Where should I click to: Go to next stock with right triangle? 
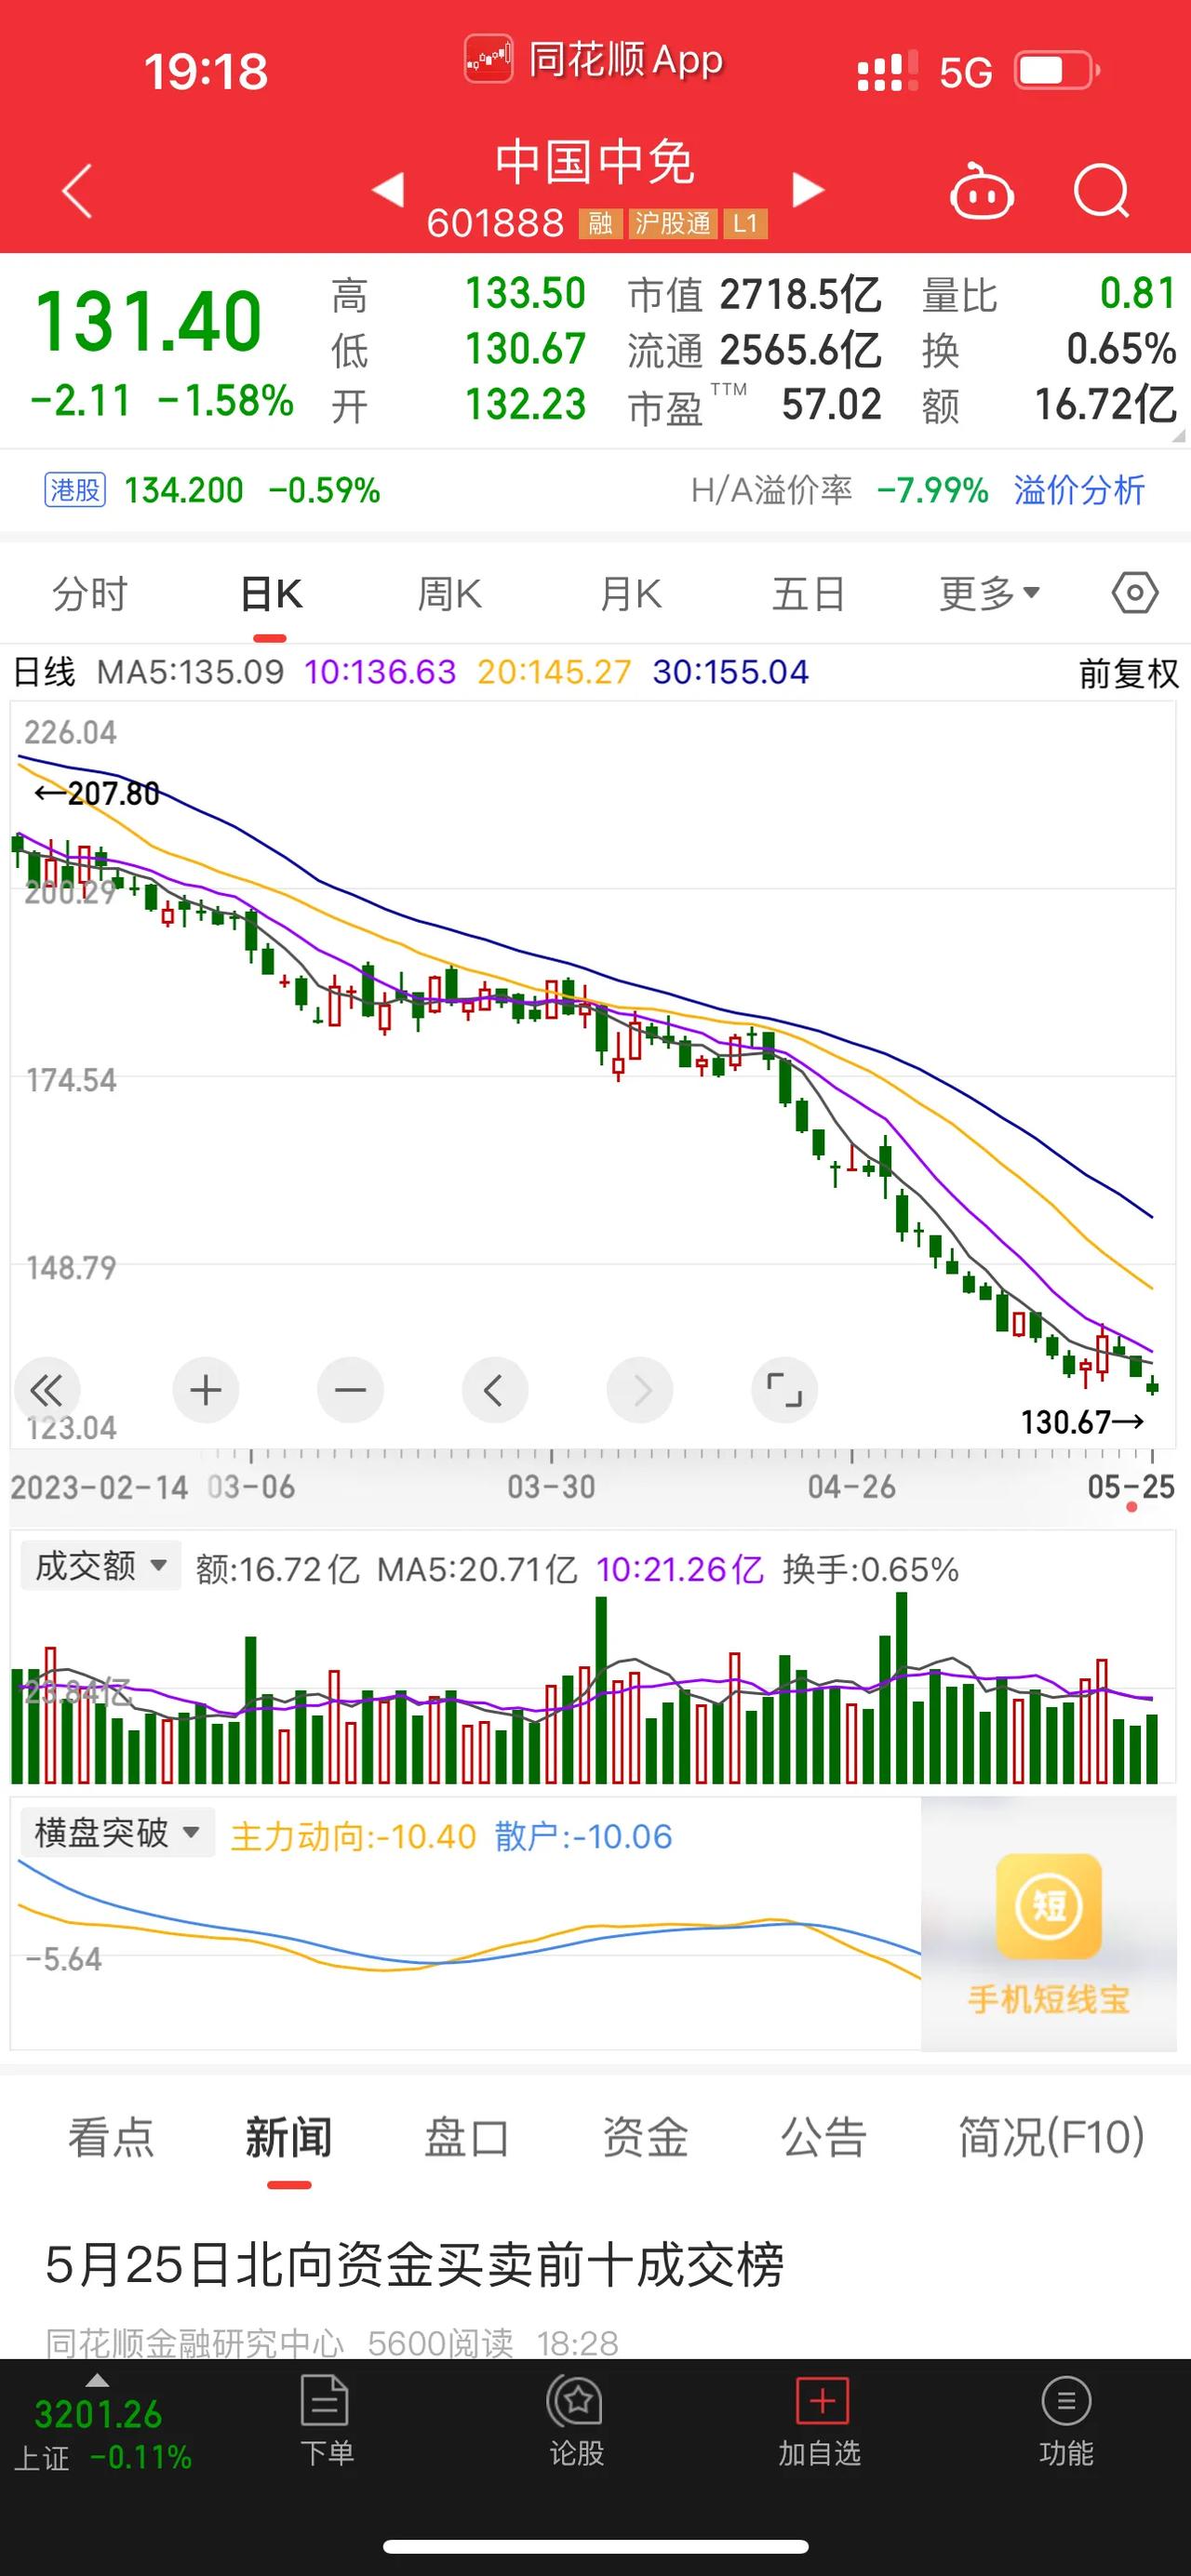coord(808,189)
